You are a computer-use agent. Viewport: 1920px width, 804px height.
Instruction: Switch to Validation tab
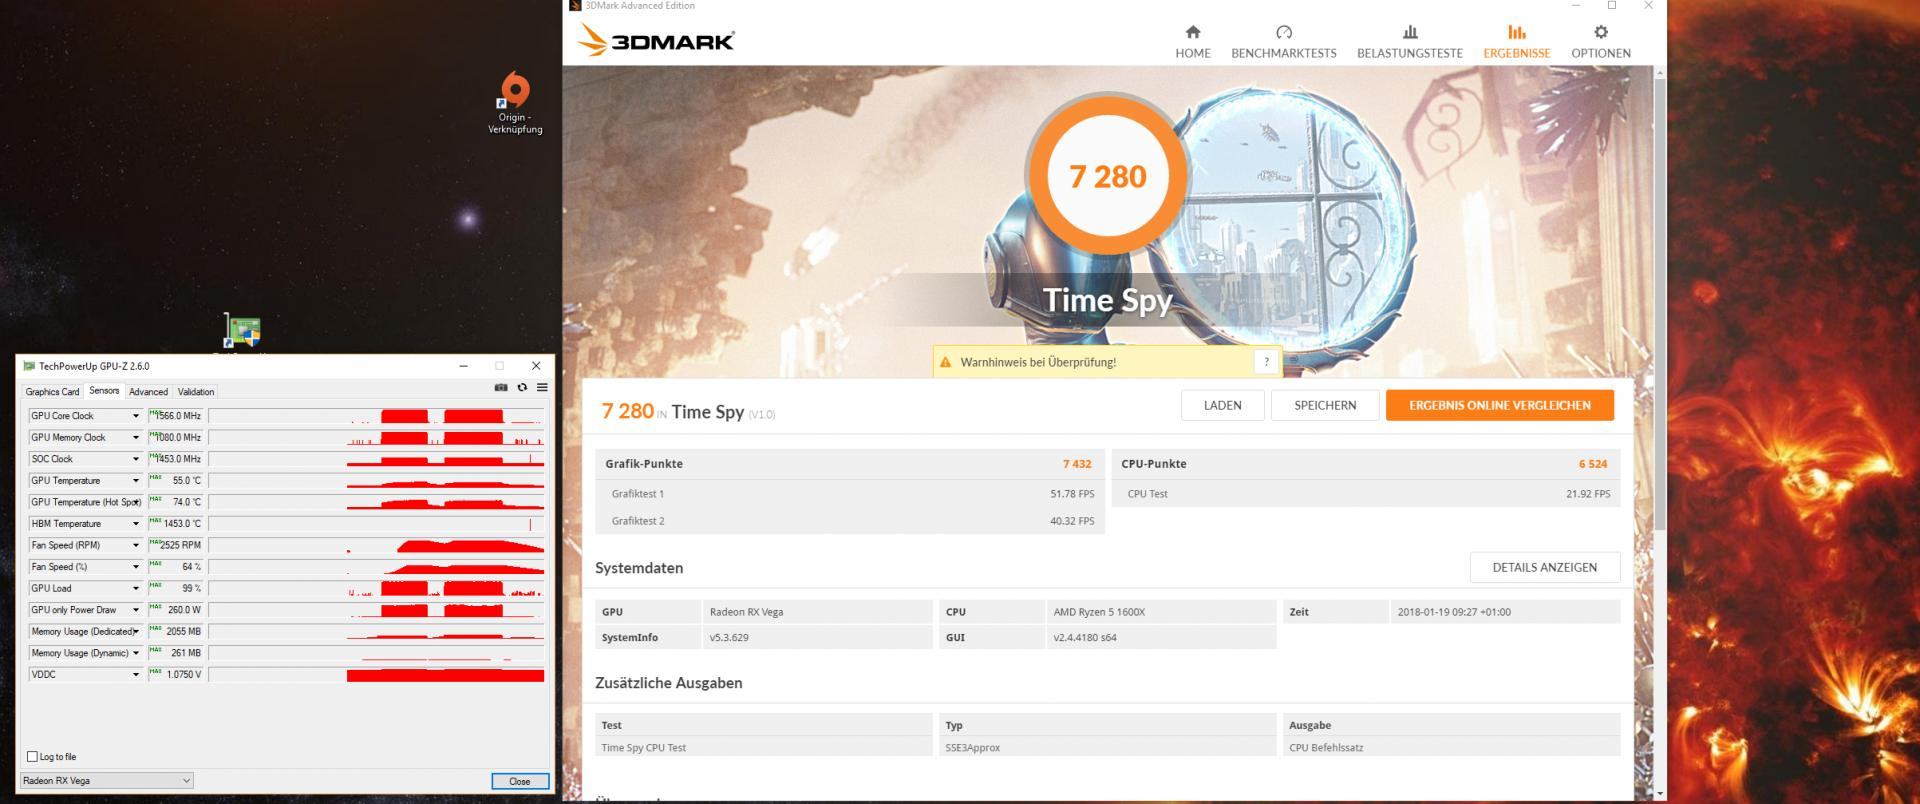[195, 392]
